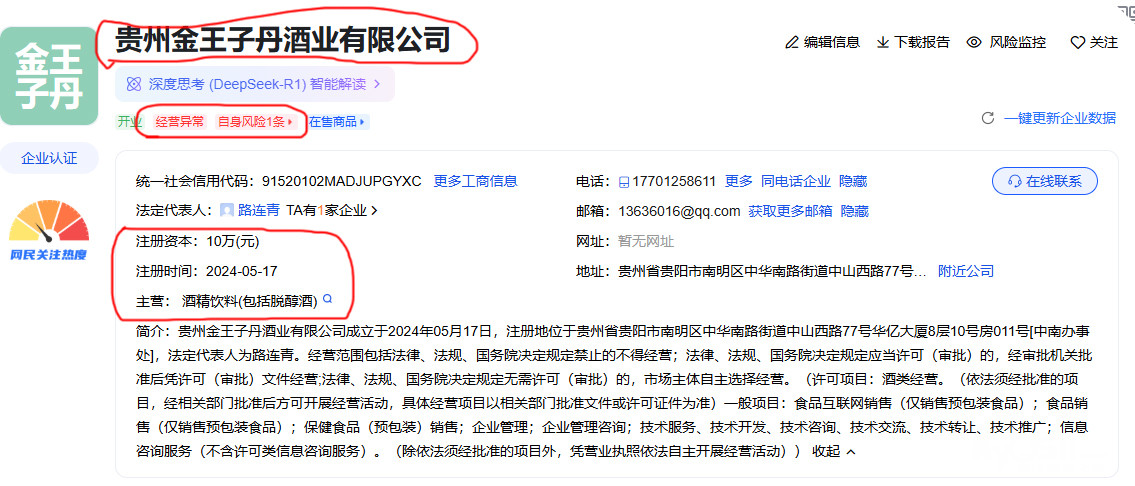Click the magnifier icon after 酒精饮料 main business
1135x486 pixels.
[x=325, y=299]
